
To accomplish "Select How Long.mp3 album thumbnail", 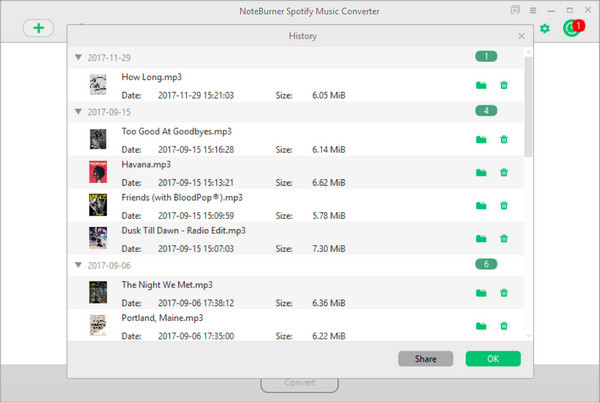I will (x=98, y=85).
